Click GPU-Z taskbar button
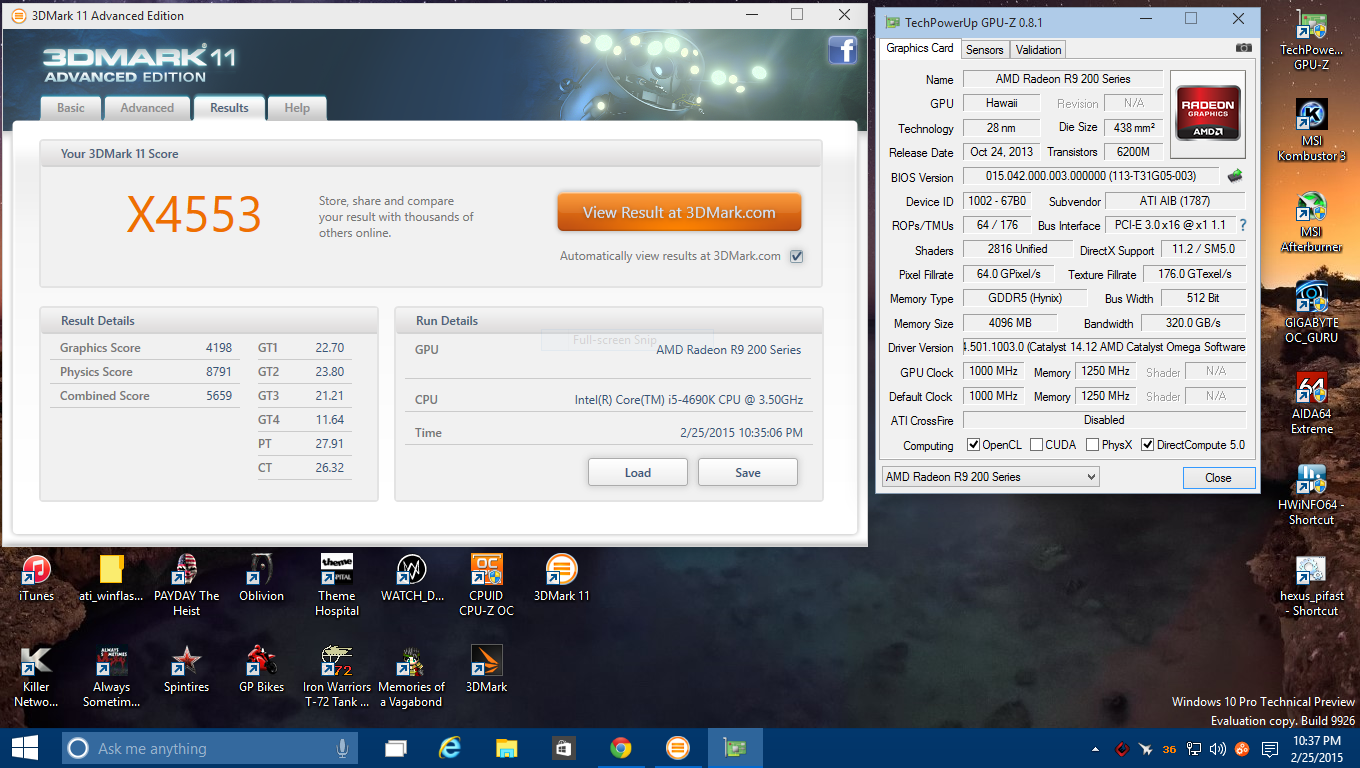Screen dimensions: 1360x768 tap(735, 748)
